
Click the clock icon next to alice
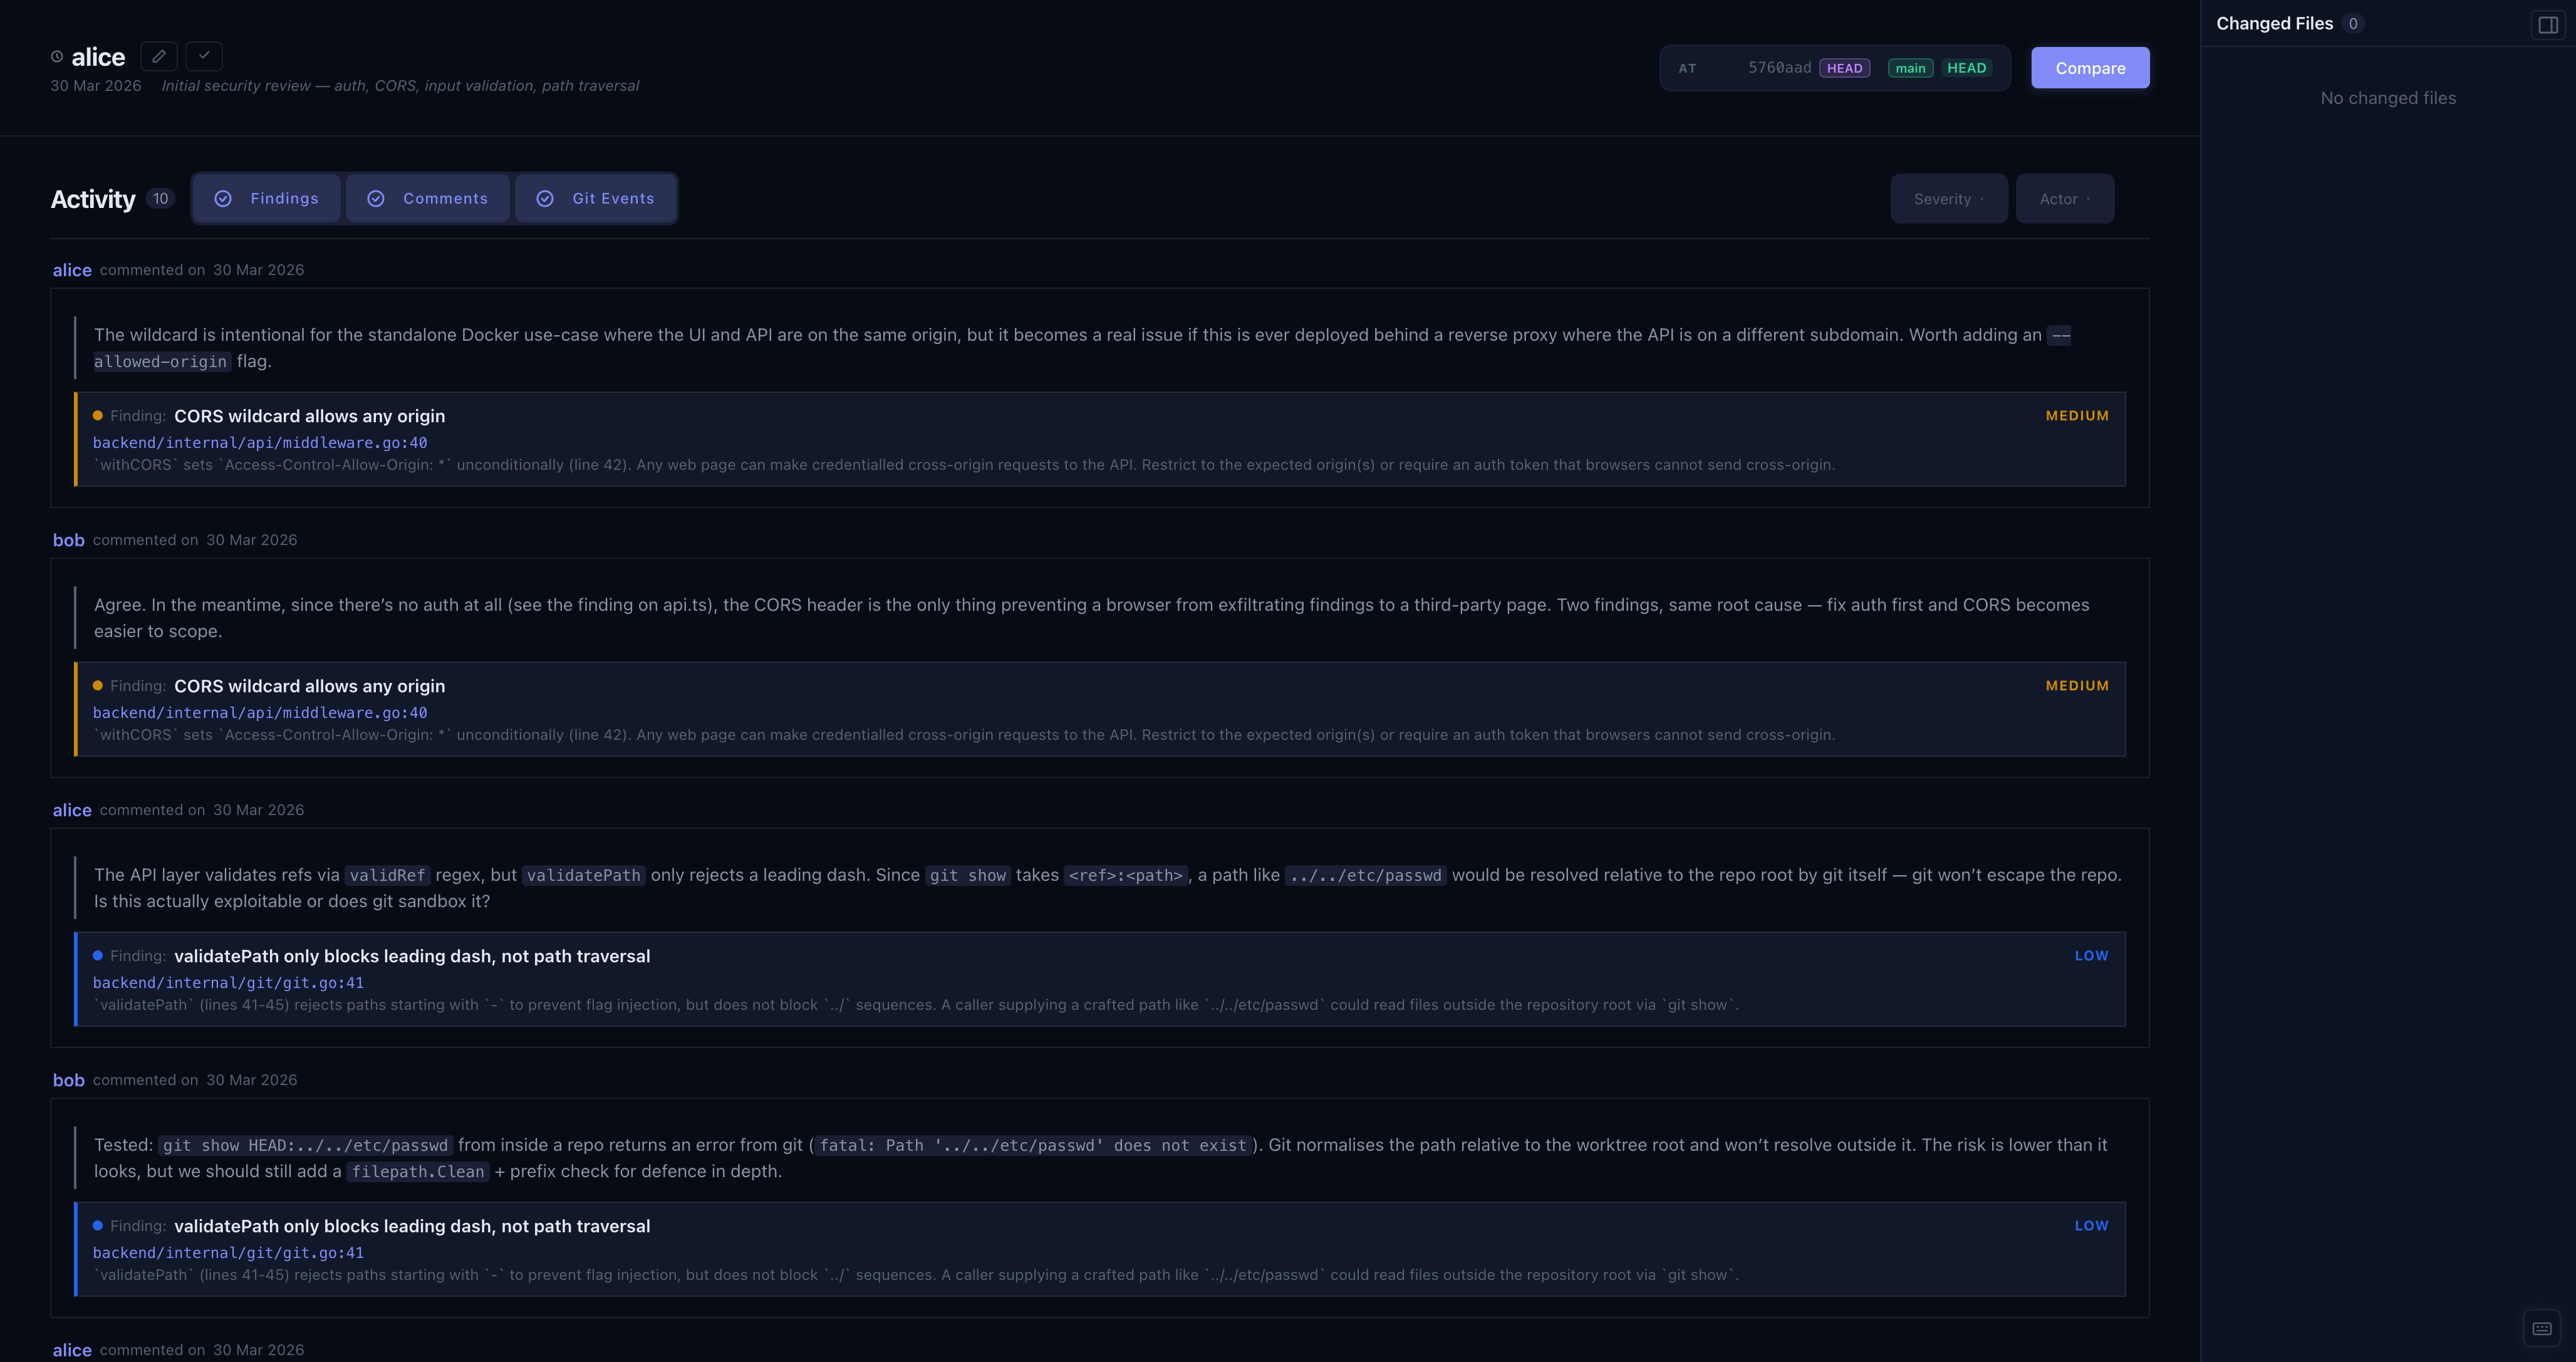[x=57, y=56]
